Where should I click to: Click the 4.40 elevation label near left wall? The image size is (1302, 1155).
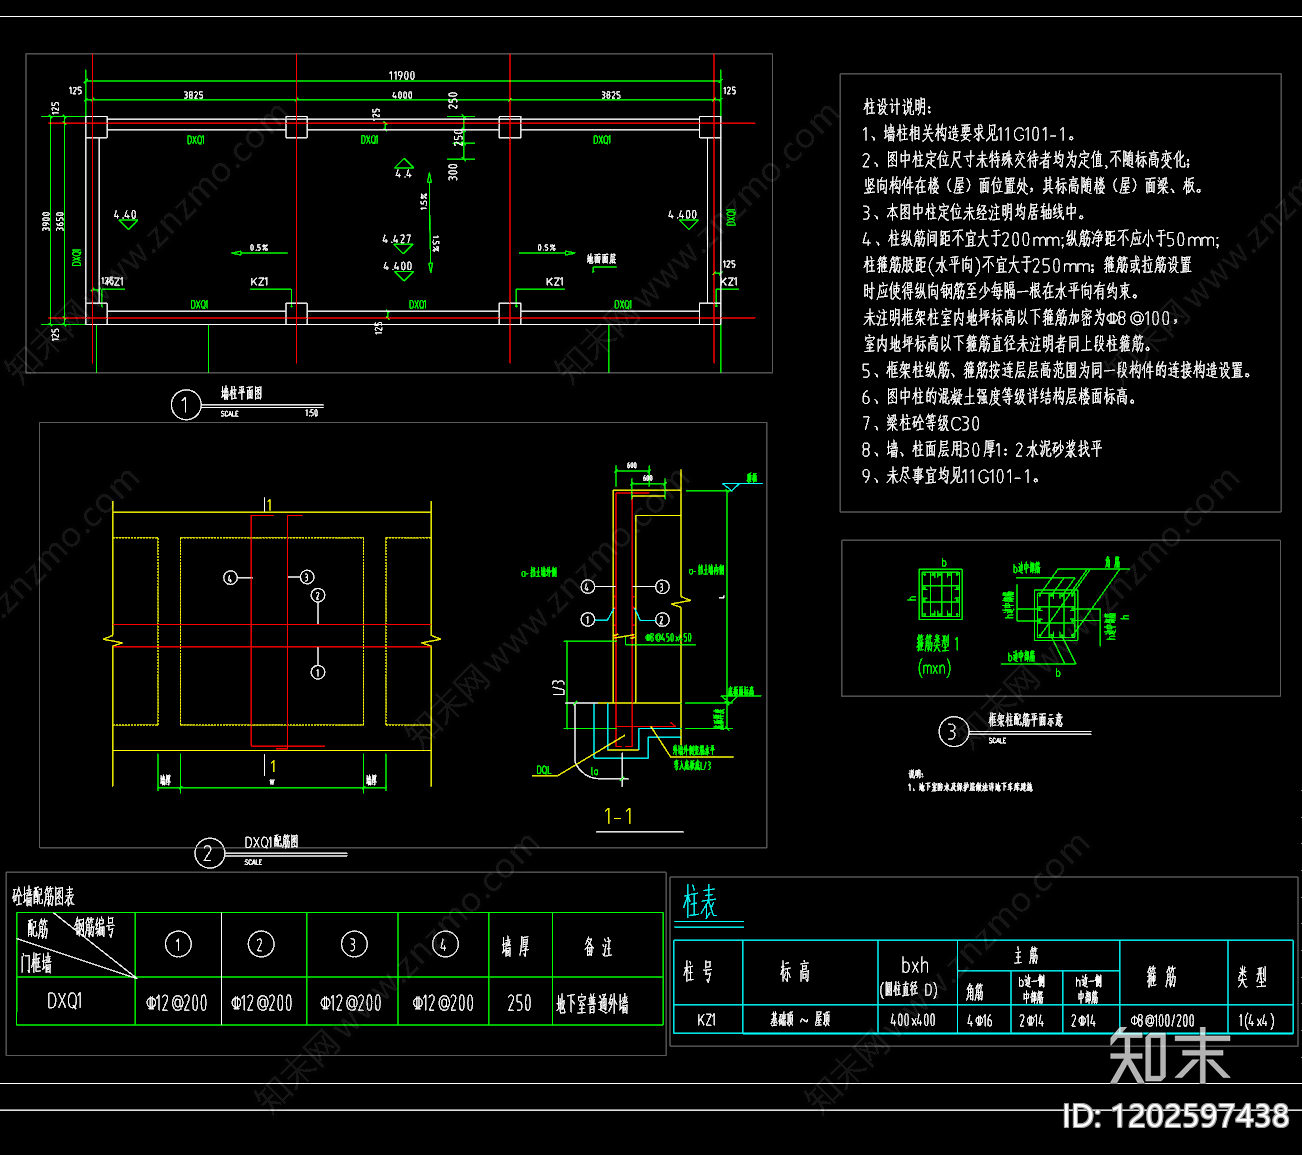(x=125, y=215)
